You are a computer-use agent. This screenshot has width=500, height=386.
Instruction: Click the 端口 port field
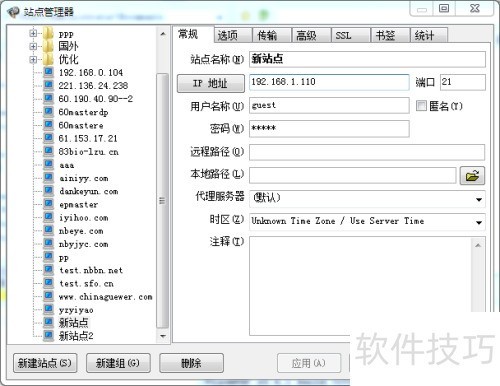click(x=463, y=82)
